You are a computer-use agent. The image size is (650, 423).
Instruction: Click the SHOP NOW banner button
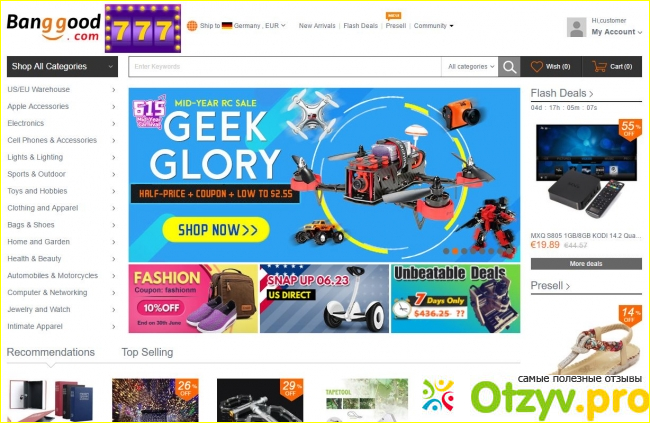(216, 229)
